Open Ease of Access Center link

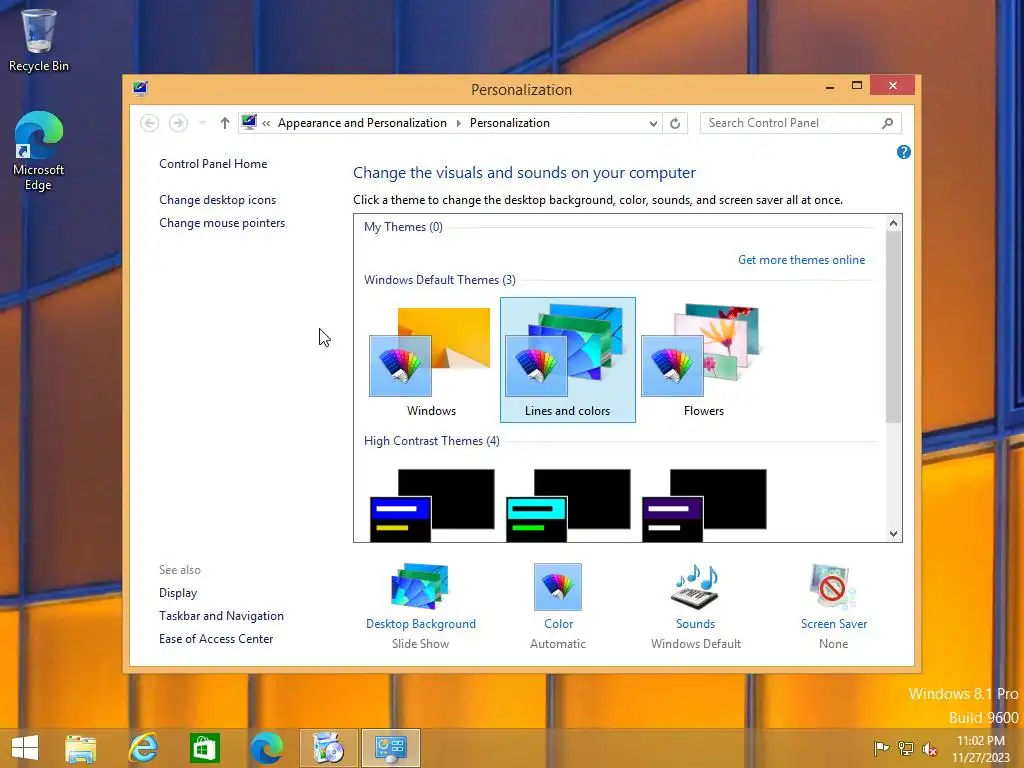pyautogui.click(x=216, y=639)
